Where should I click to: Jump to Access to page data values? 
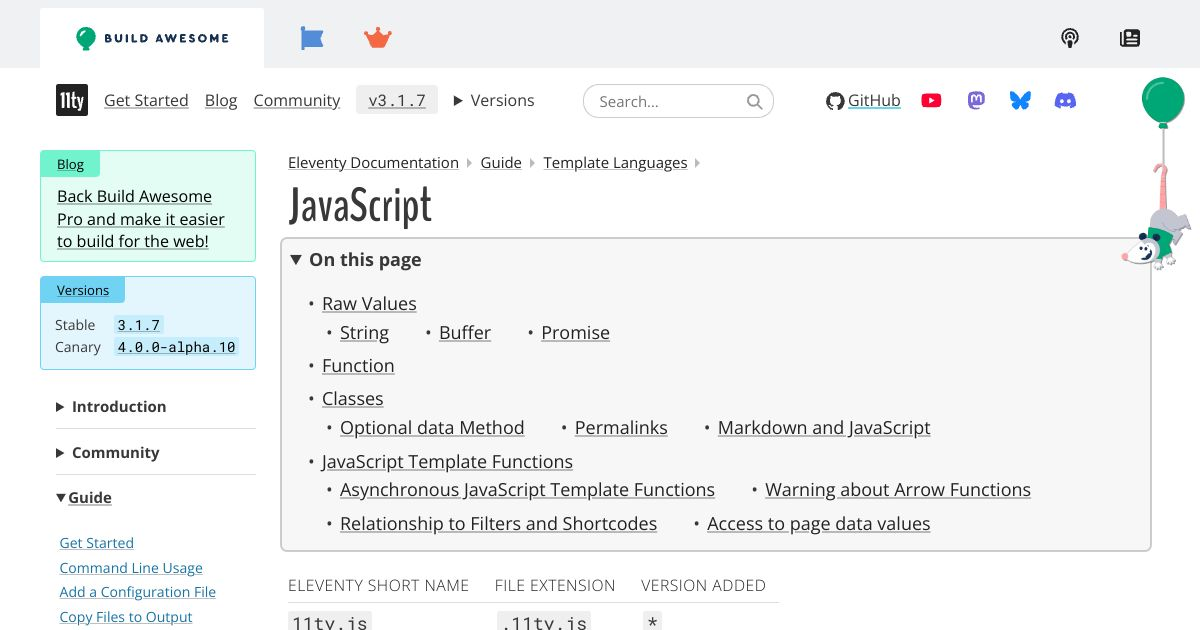[819, 523]
